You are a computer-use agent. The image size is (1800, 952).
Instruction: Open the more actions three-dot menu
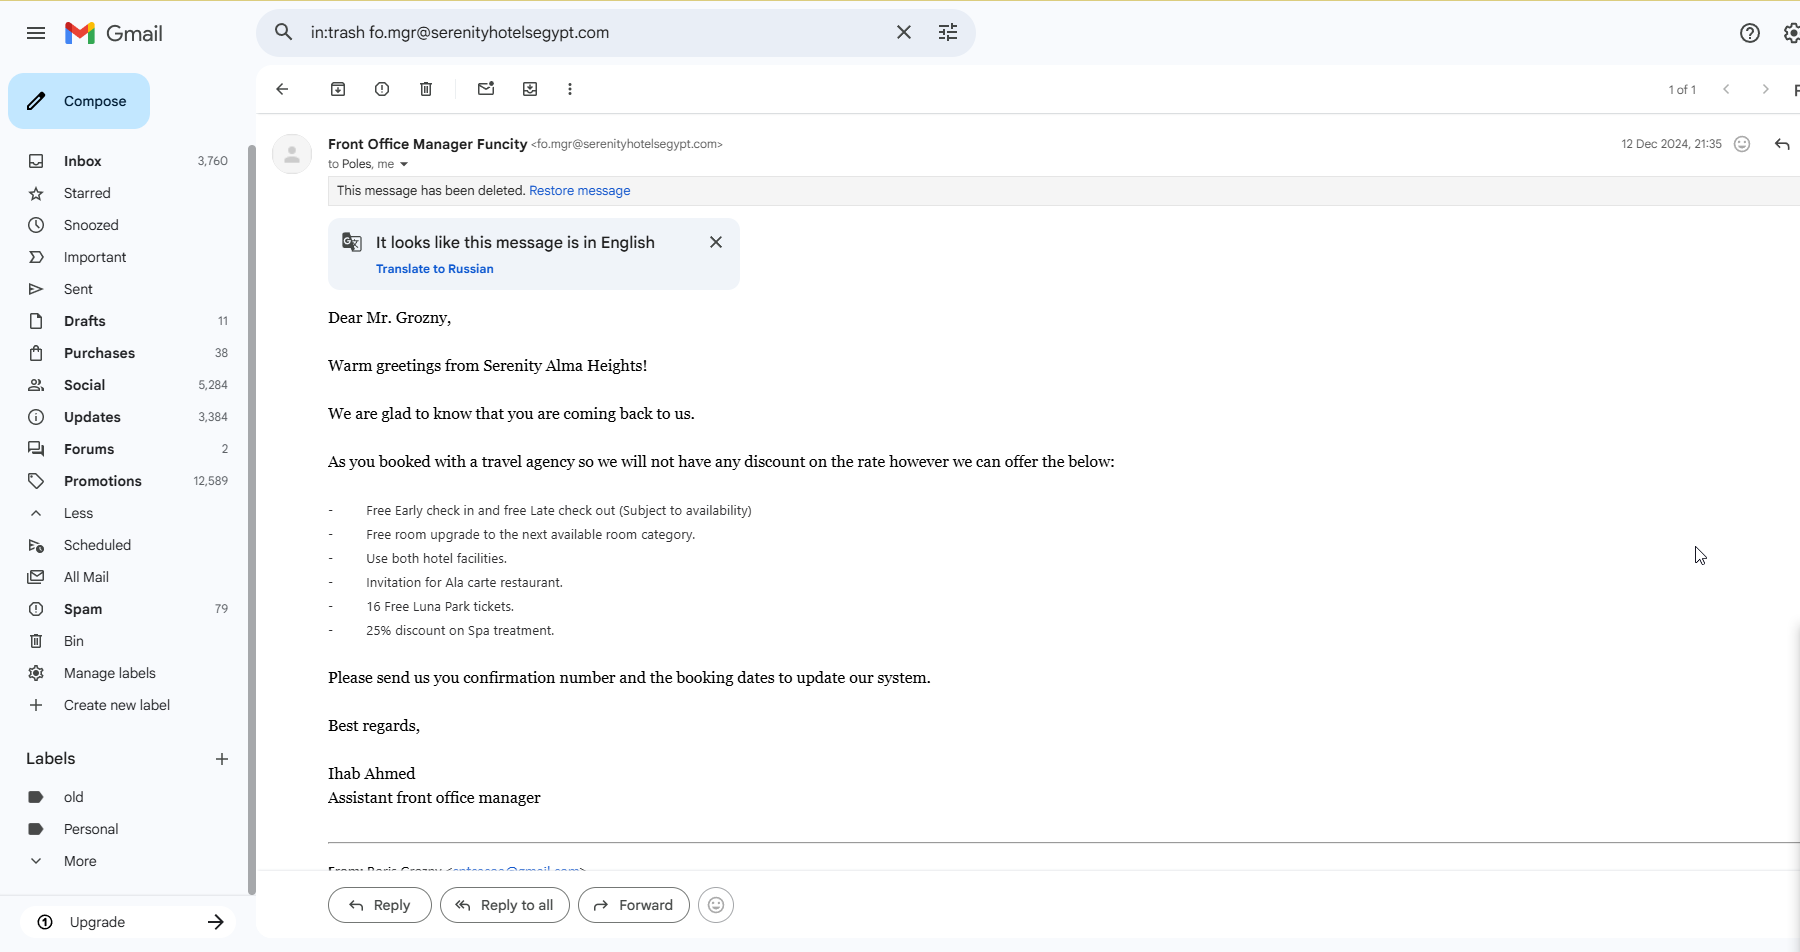[x=570, y=89]
